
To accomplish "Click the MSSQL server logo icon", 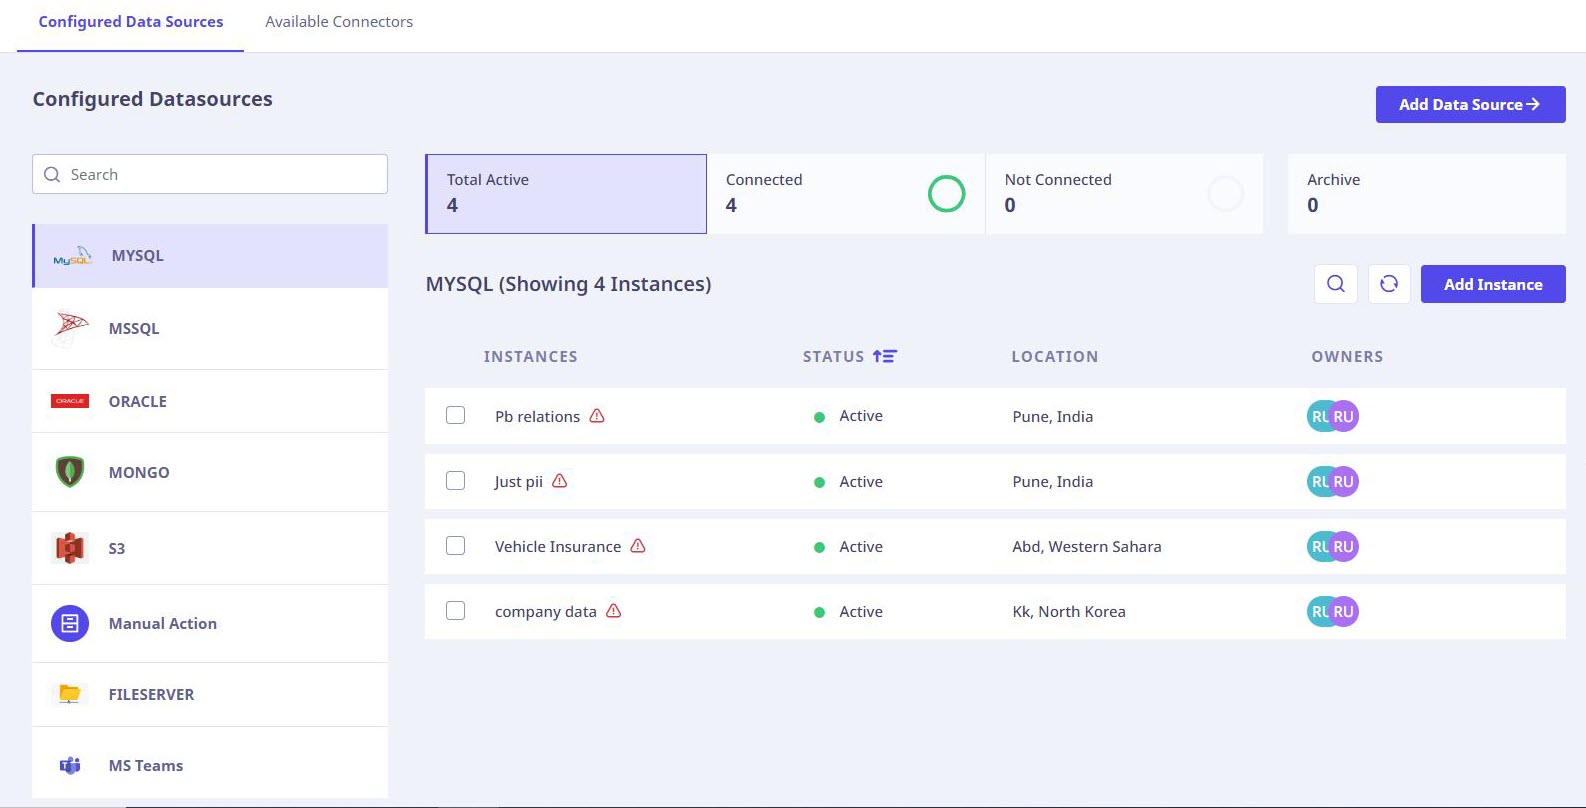I will click(x=71, y=329).
